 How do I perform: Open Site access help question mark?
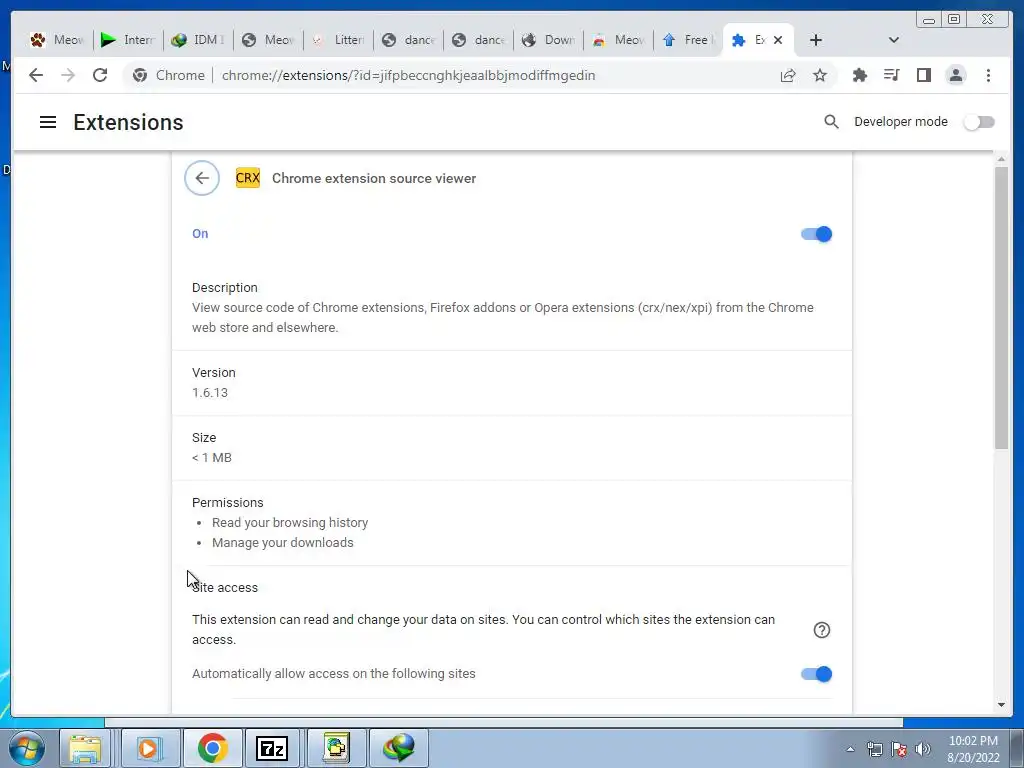(822, 630)
